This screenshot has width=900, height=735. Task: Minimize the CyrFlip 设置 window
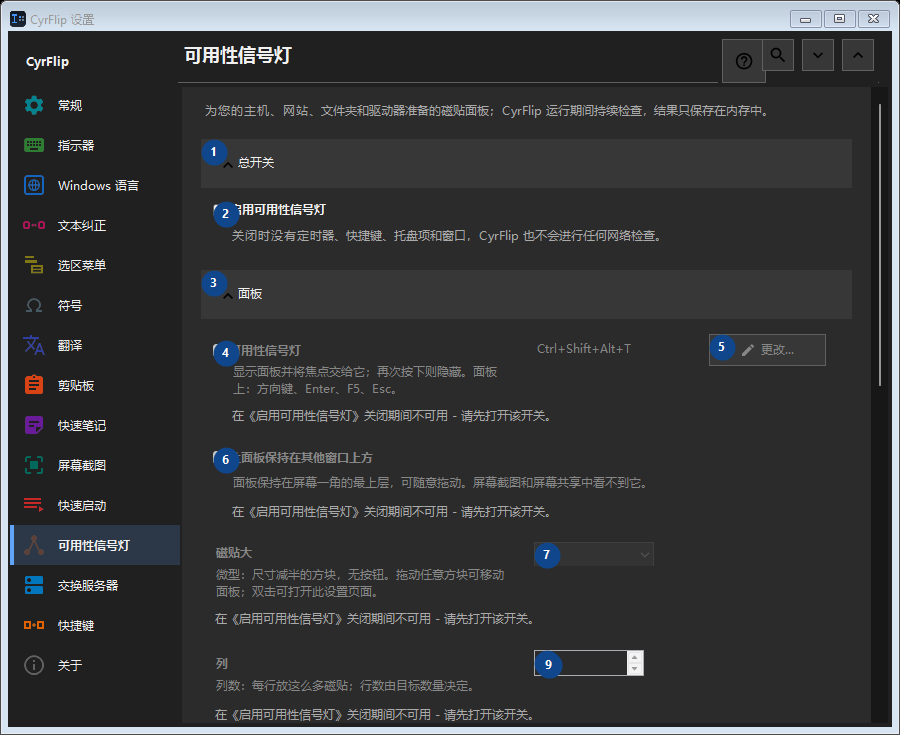coord(805,19)
